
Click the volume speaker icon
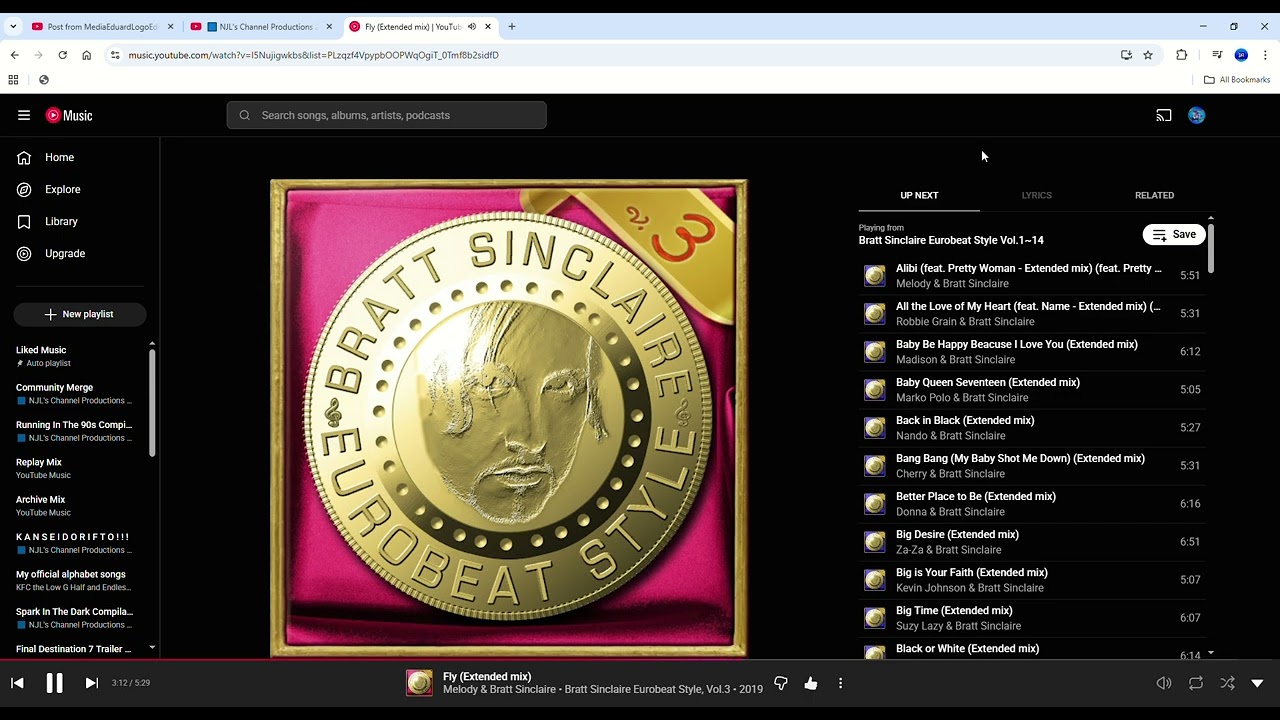coord(1164,683)
